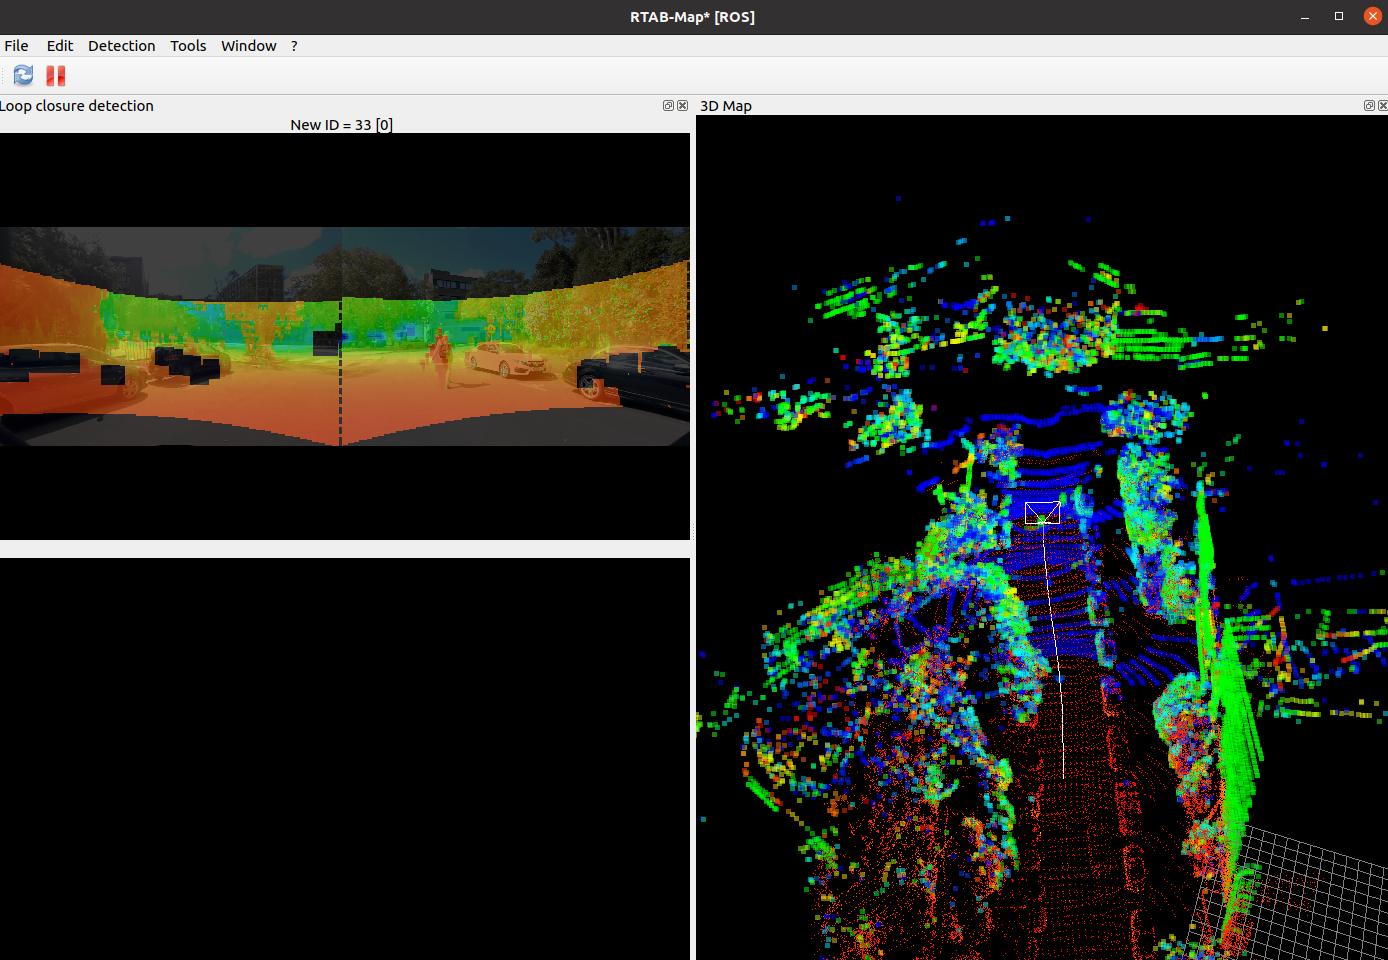Float the Loop closure detection panel
This screenshot has height=960, width=1388.
[668, 105]
